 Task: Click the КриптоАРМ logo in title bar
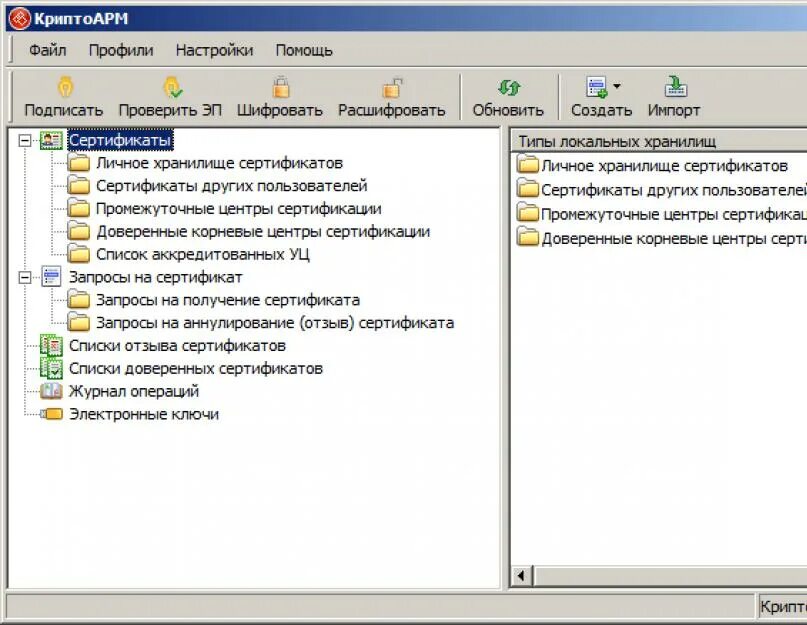point(20,19)
